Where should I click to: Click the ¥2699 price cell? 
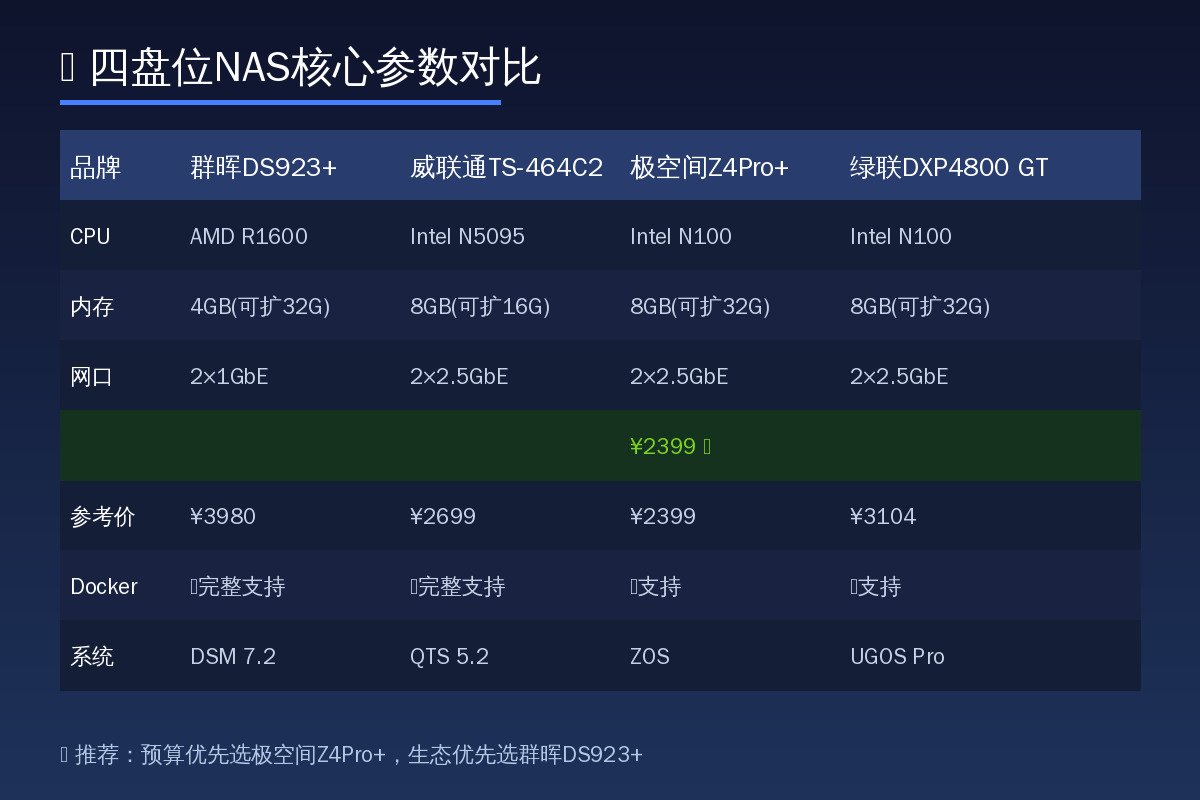[x=443, y=517]
